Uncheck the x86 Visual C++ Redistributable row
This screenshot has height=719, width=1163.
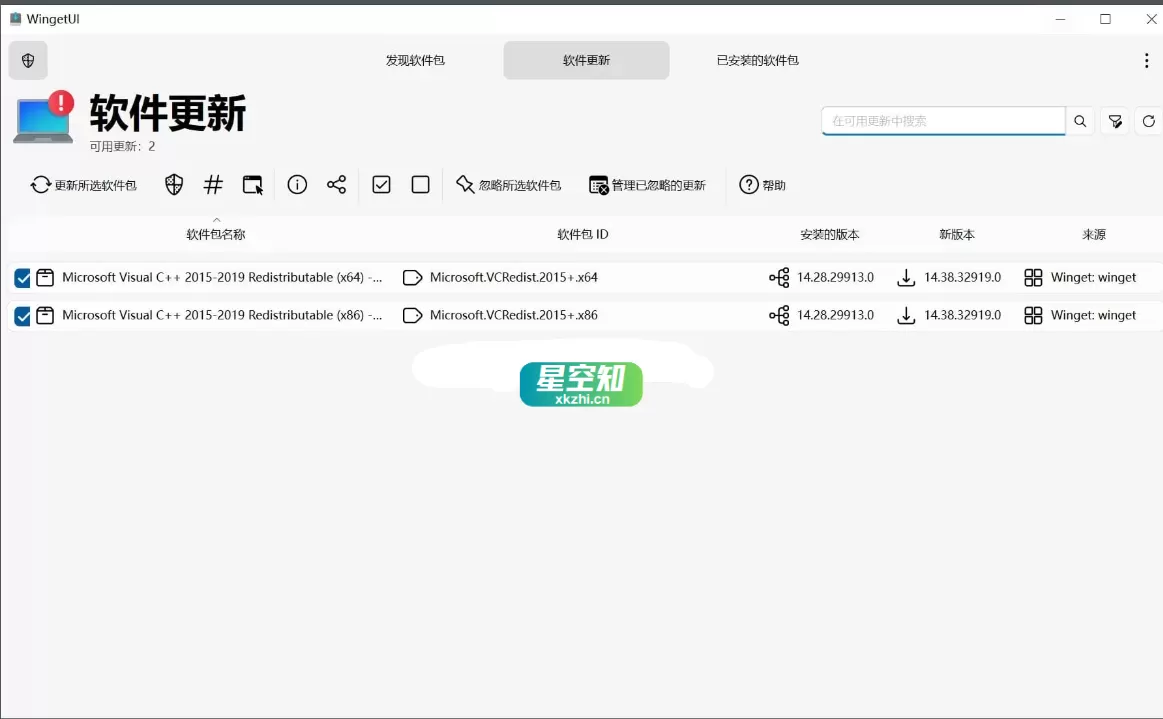[22, 315]
